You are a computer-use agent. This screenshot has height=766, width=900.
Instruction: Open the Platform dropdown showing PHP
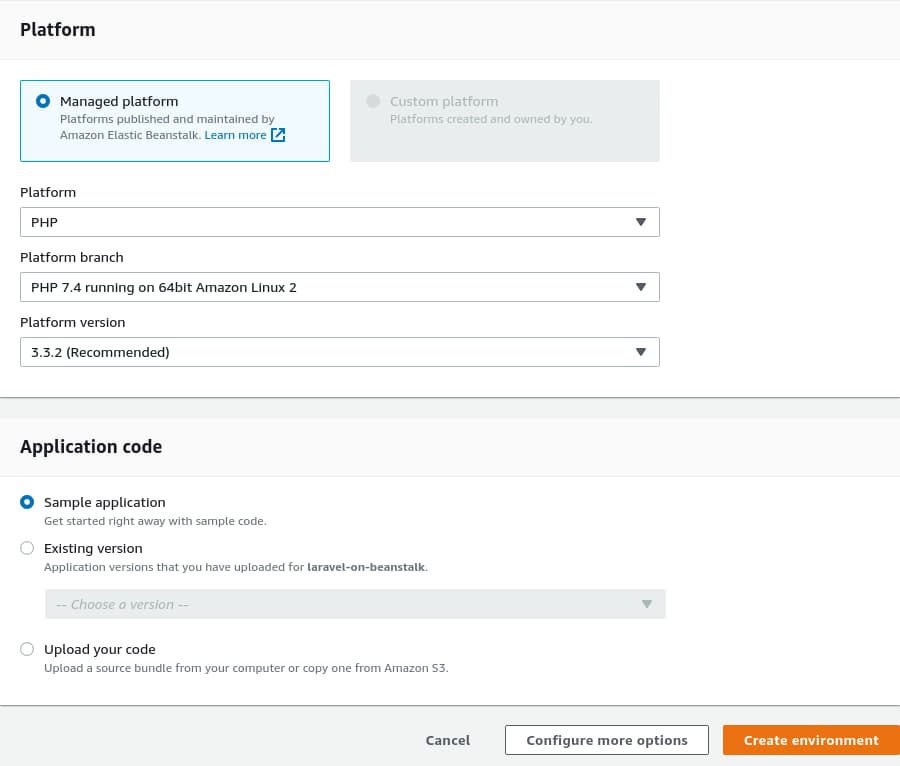pos(340,221)
